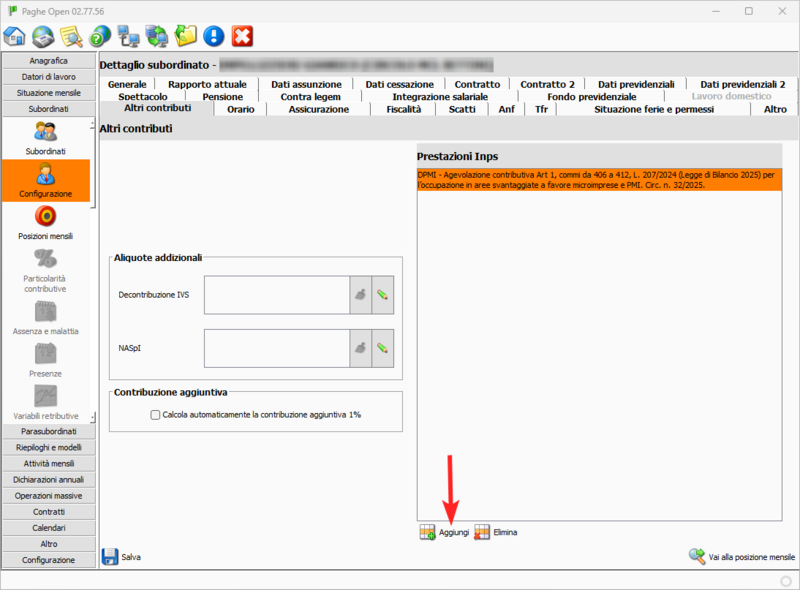Click the Aggiungi button under Prestazioni Inps
Image resolution: width=800 pixels, height=590 pixels.
tap(447, 532)
